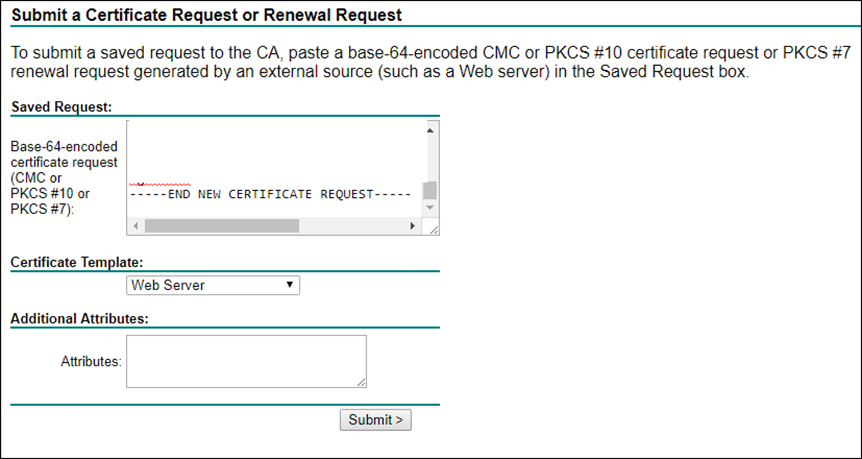This screenshot has width=862, height=459.
Task: Submit the certificate request
Action: pos(375,420)
